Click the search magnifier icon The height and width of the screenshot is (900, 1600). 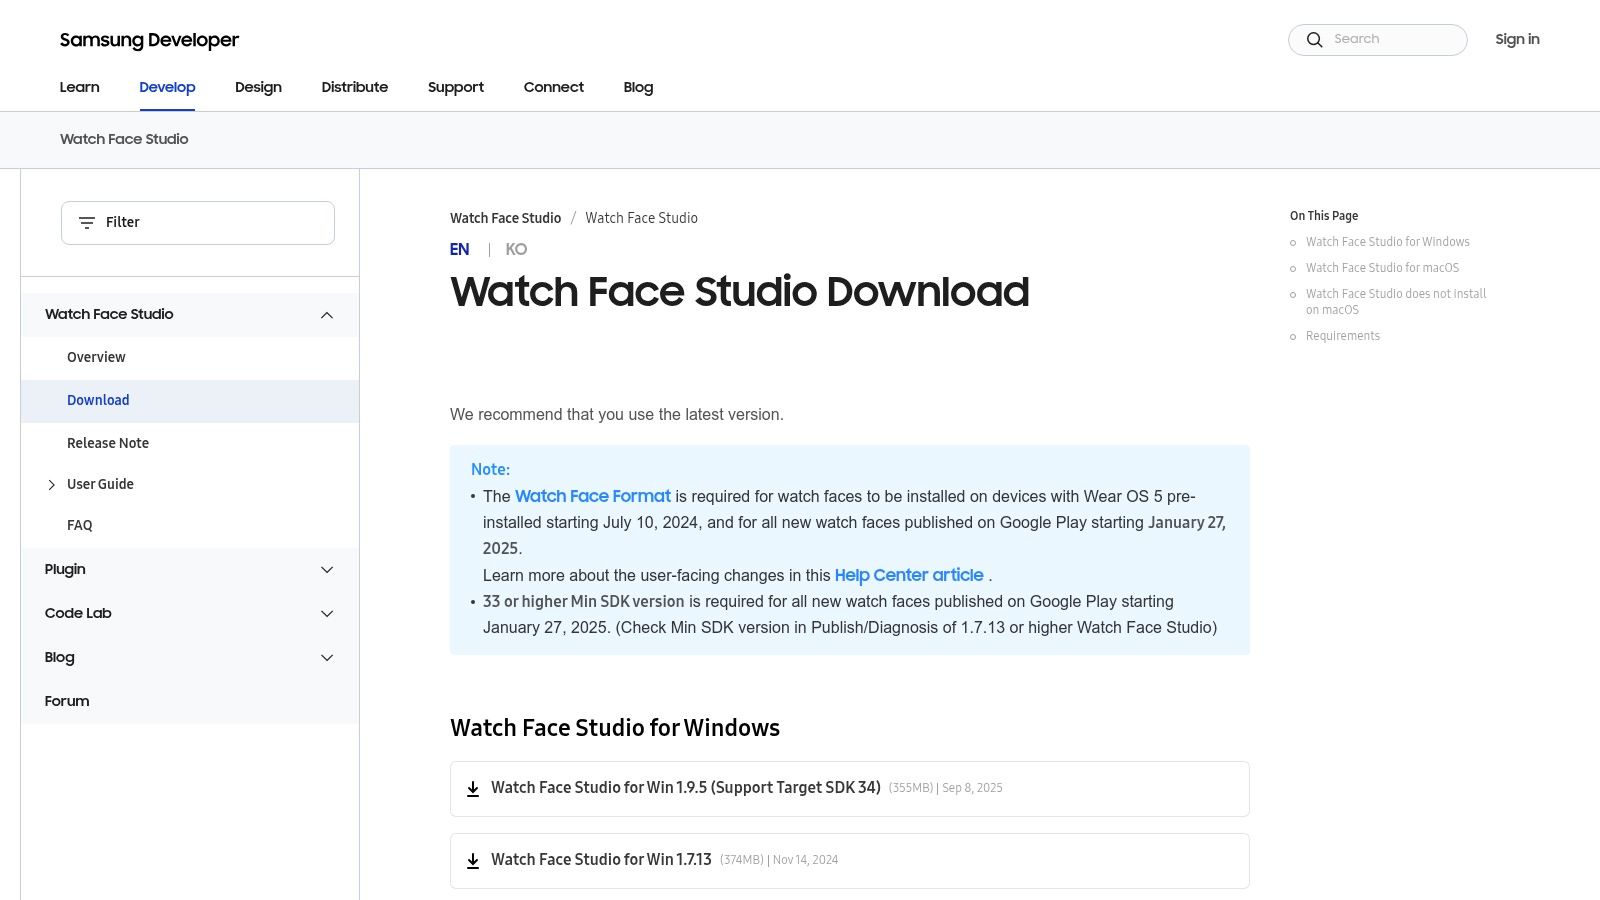tap(1315, 39)
